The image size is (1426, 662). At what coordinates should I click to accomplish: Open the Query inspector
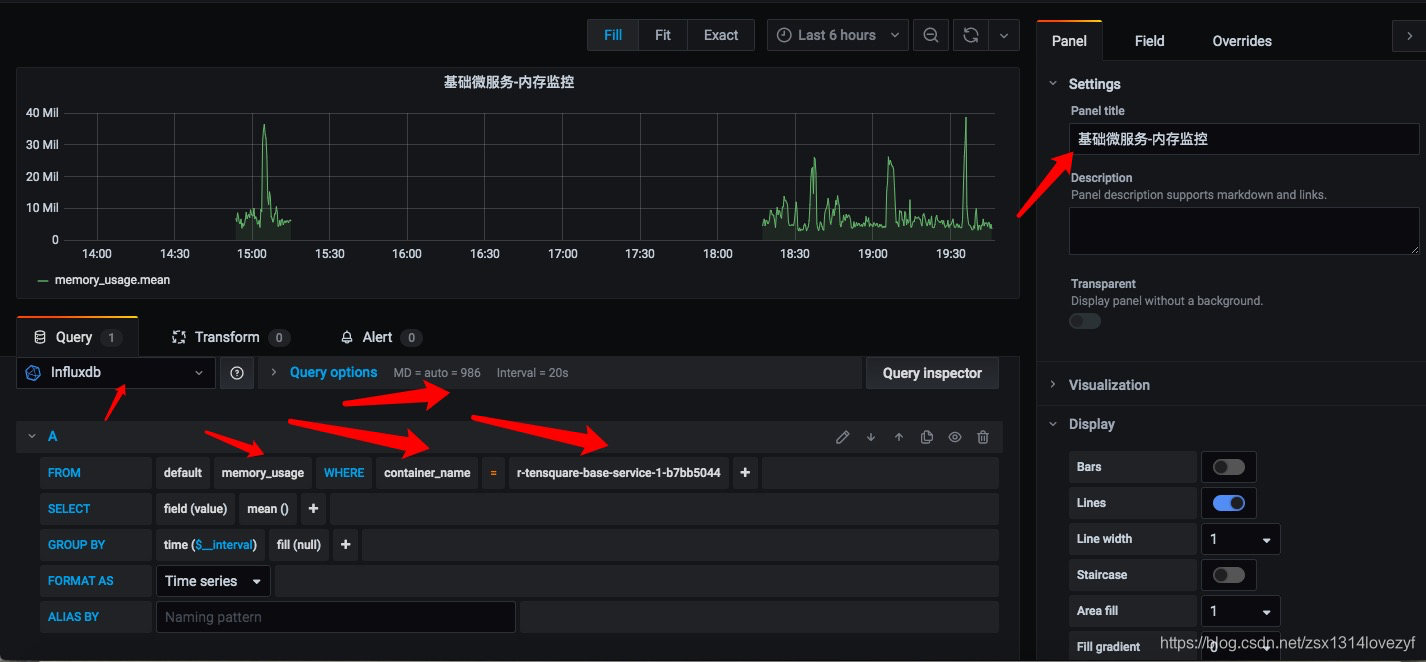point(932,373)
